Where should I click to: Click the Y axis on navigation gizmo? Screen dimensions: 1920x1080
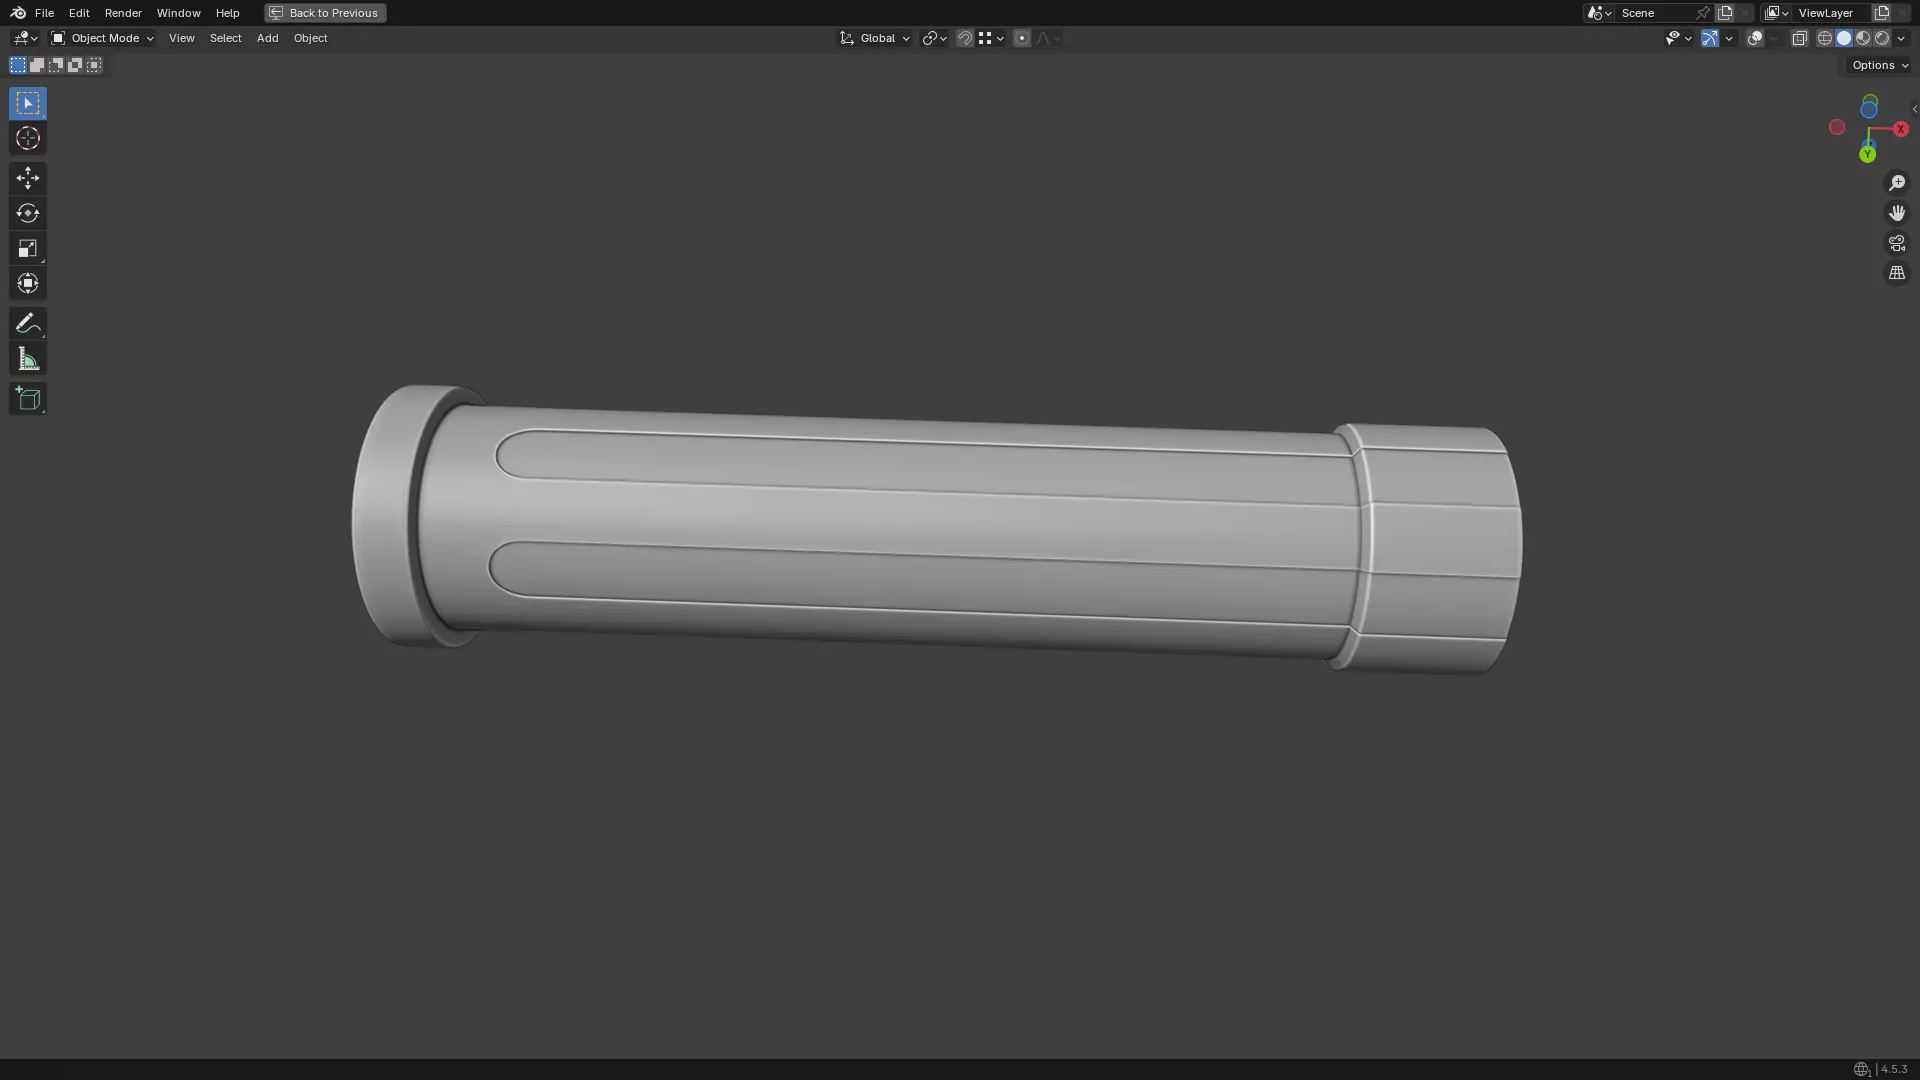(x=1867, y=155)
